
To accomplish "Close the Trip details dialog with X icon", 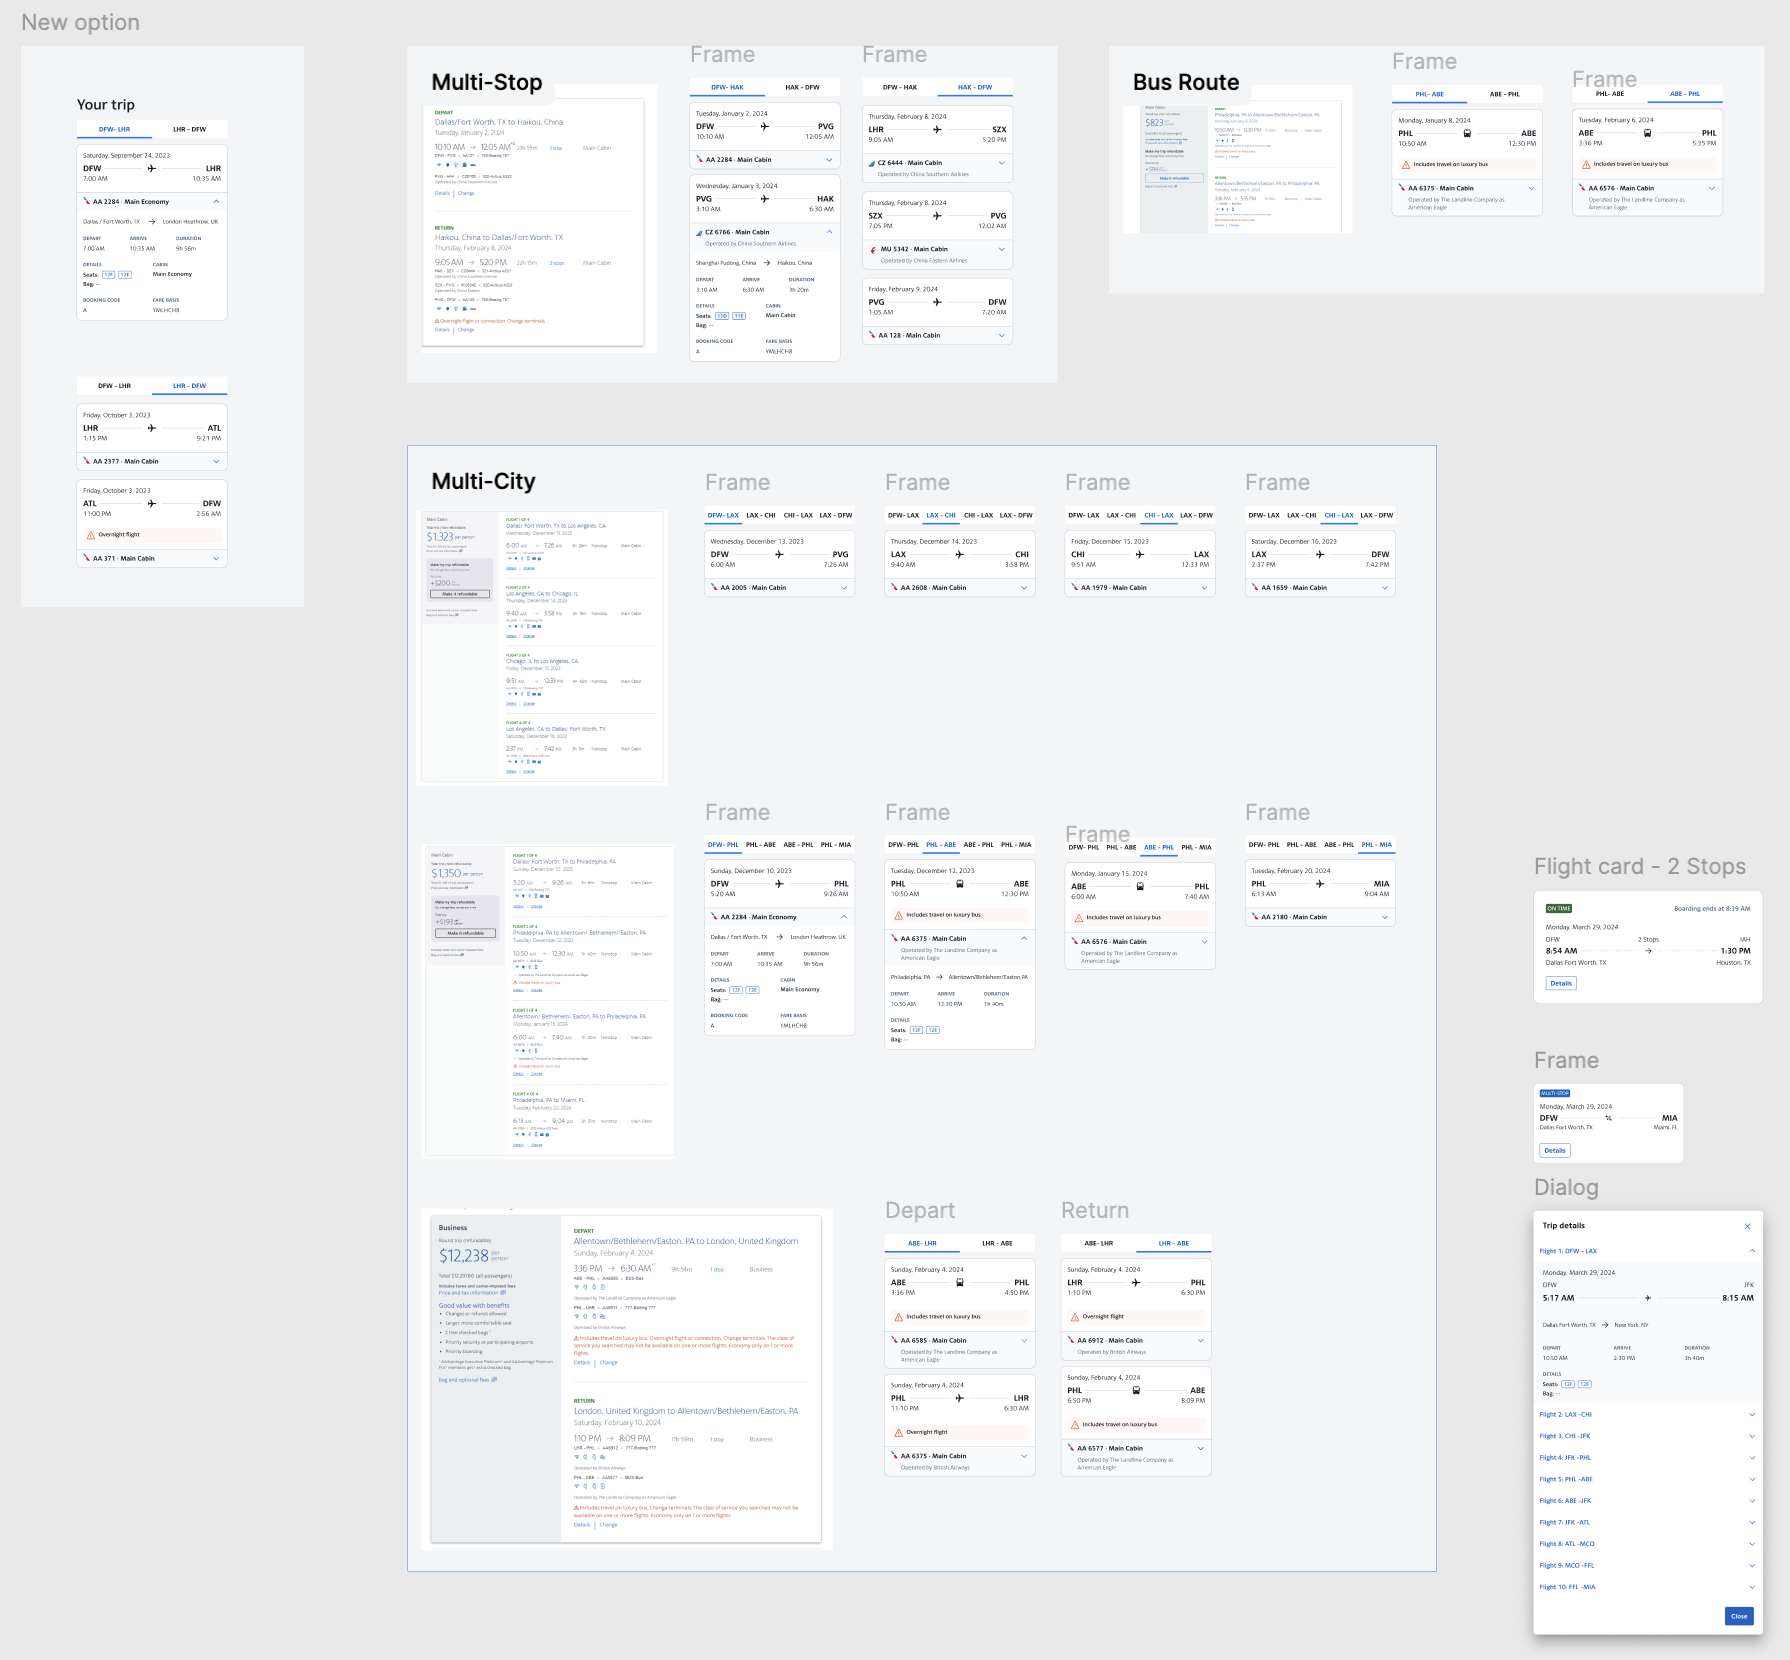I will coord(1748,1226).
